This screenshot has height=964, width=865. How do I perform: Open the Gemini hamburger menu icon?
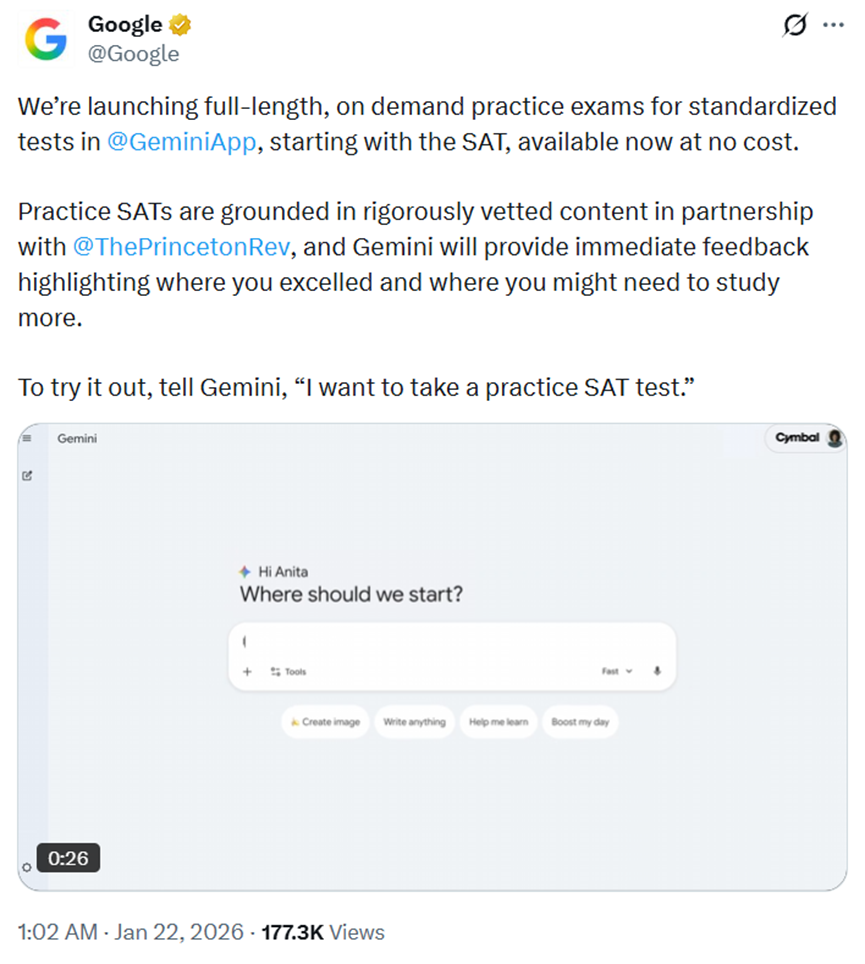[28, 438]
